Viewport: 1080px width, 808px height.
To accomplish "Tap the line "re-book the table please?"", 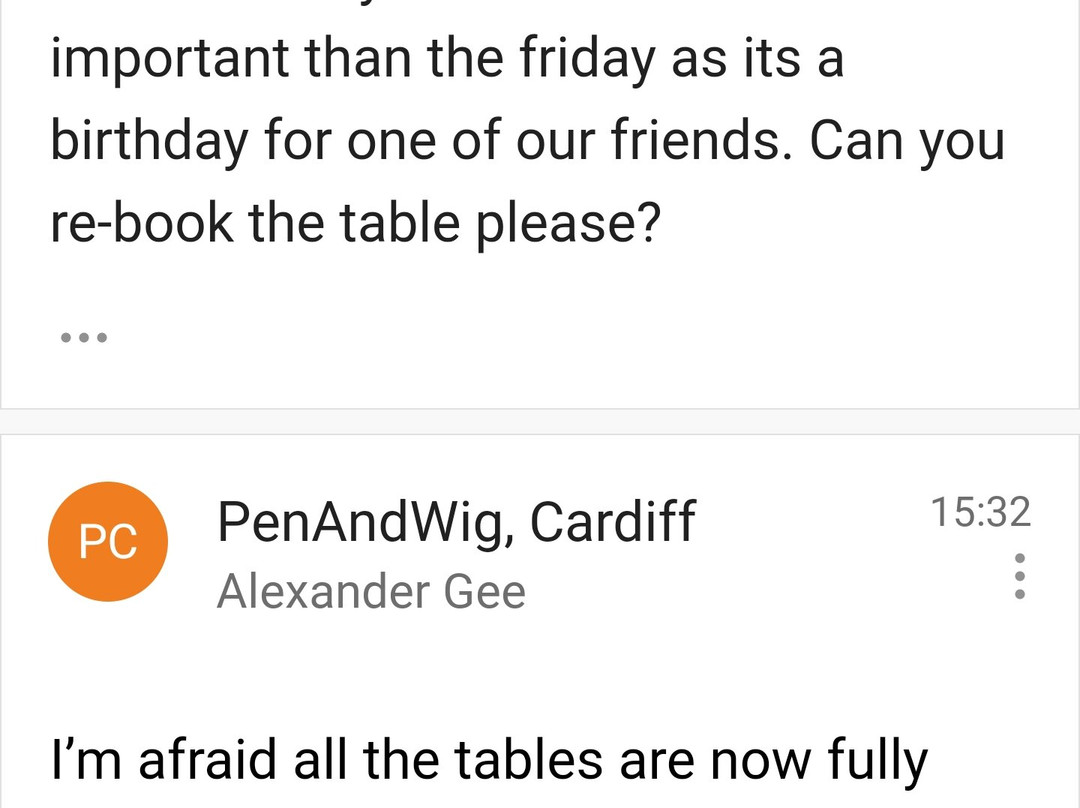I will (356, 222).
